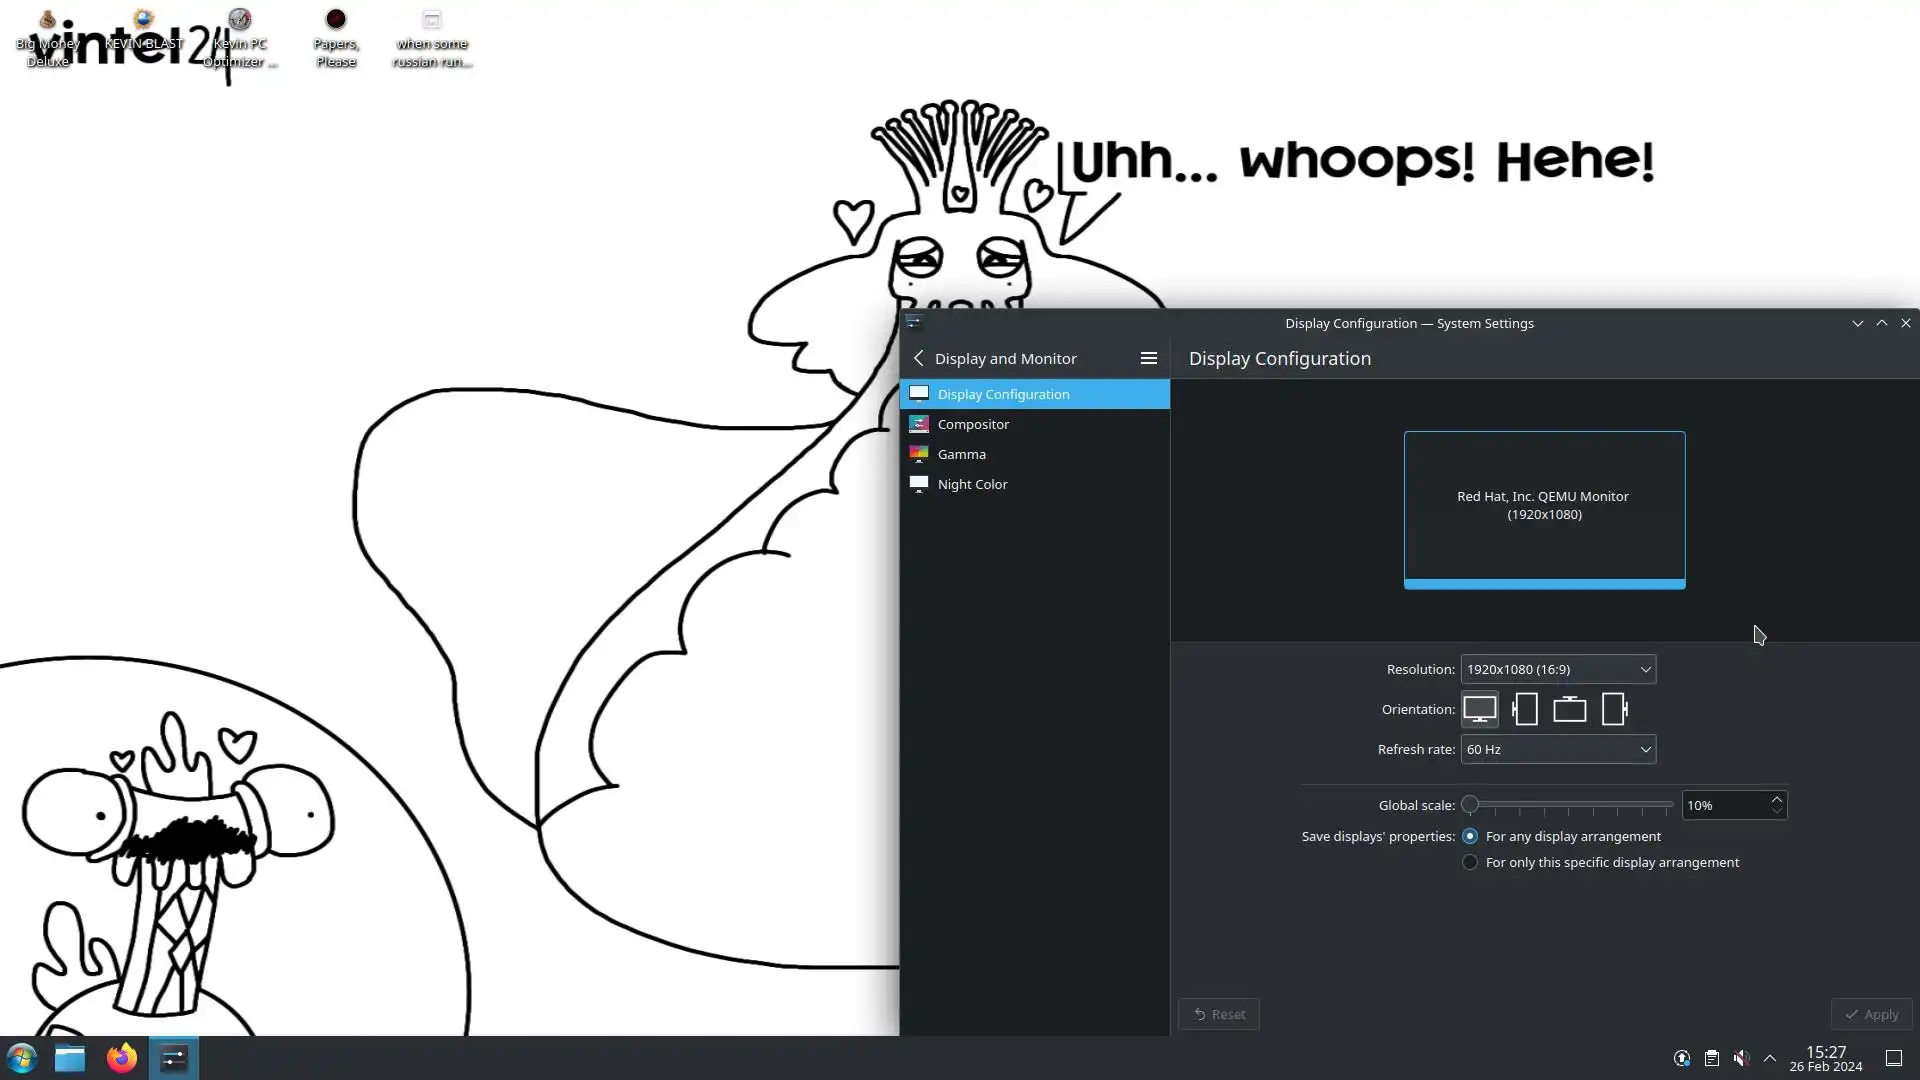The image size is (1920, 1080).
Task: Pick the upside-down orientation icon
Action: (1569, 709)
